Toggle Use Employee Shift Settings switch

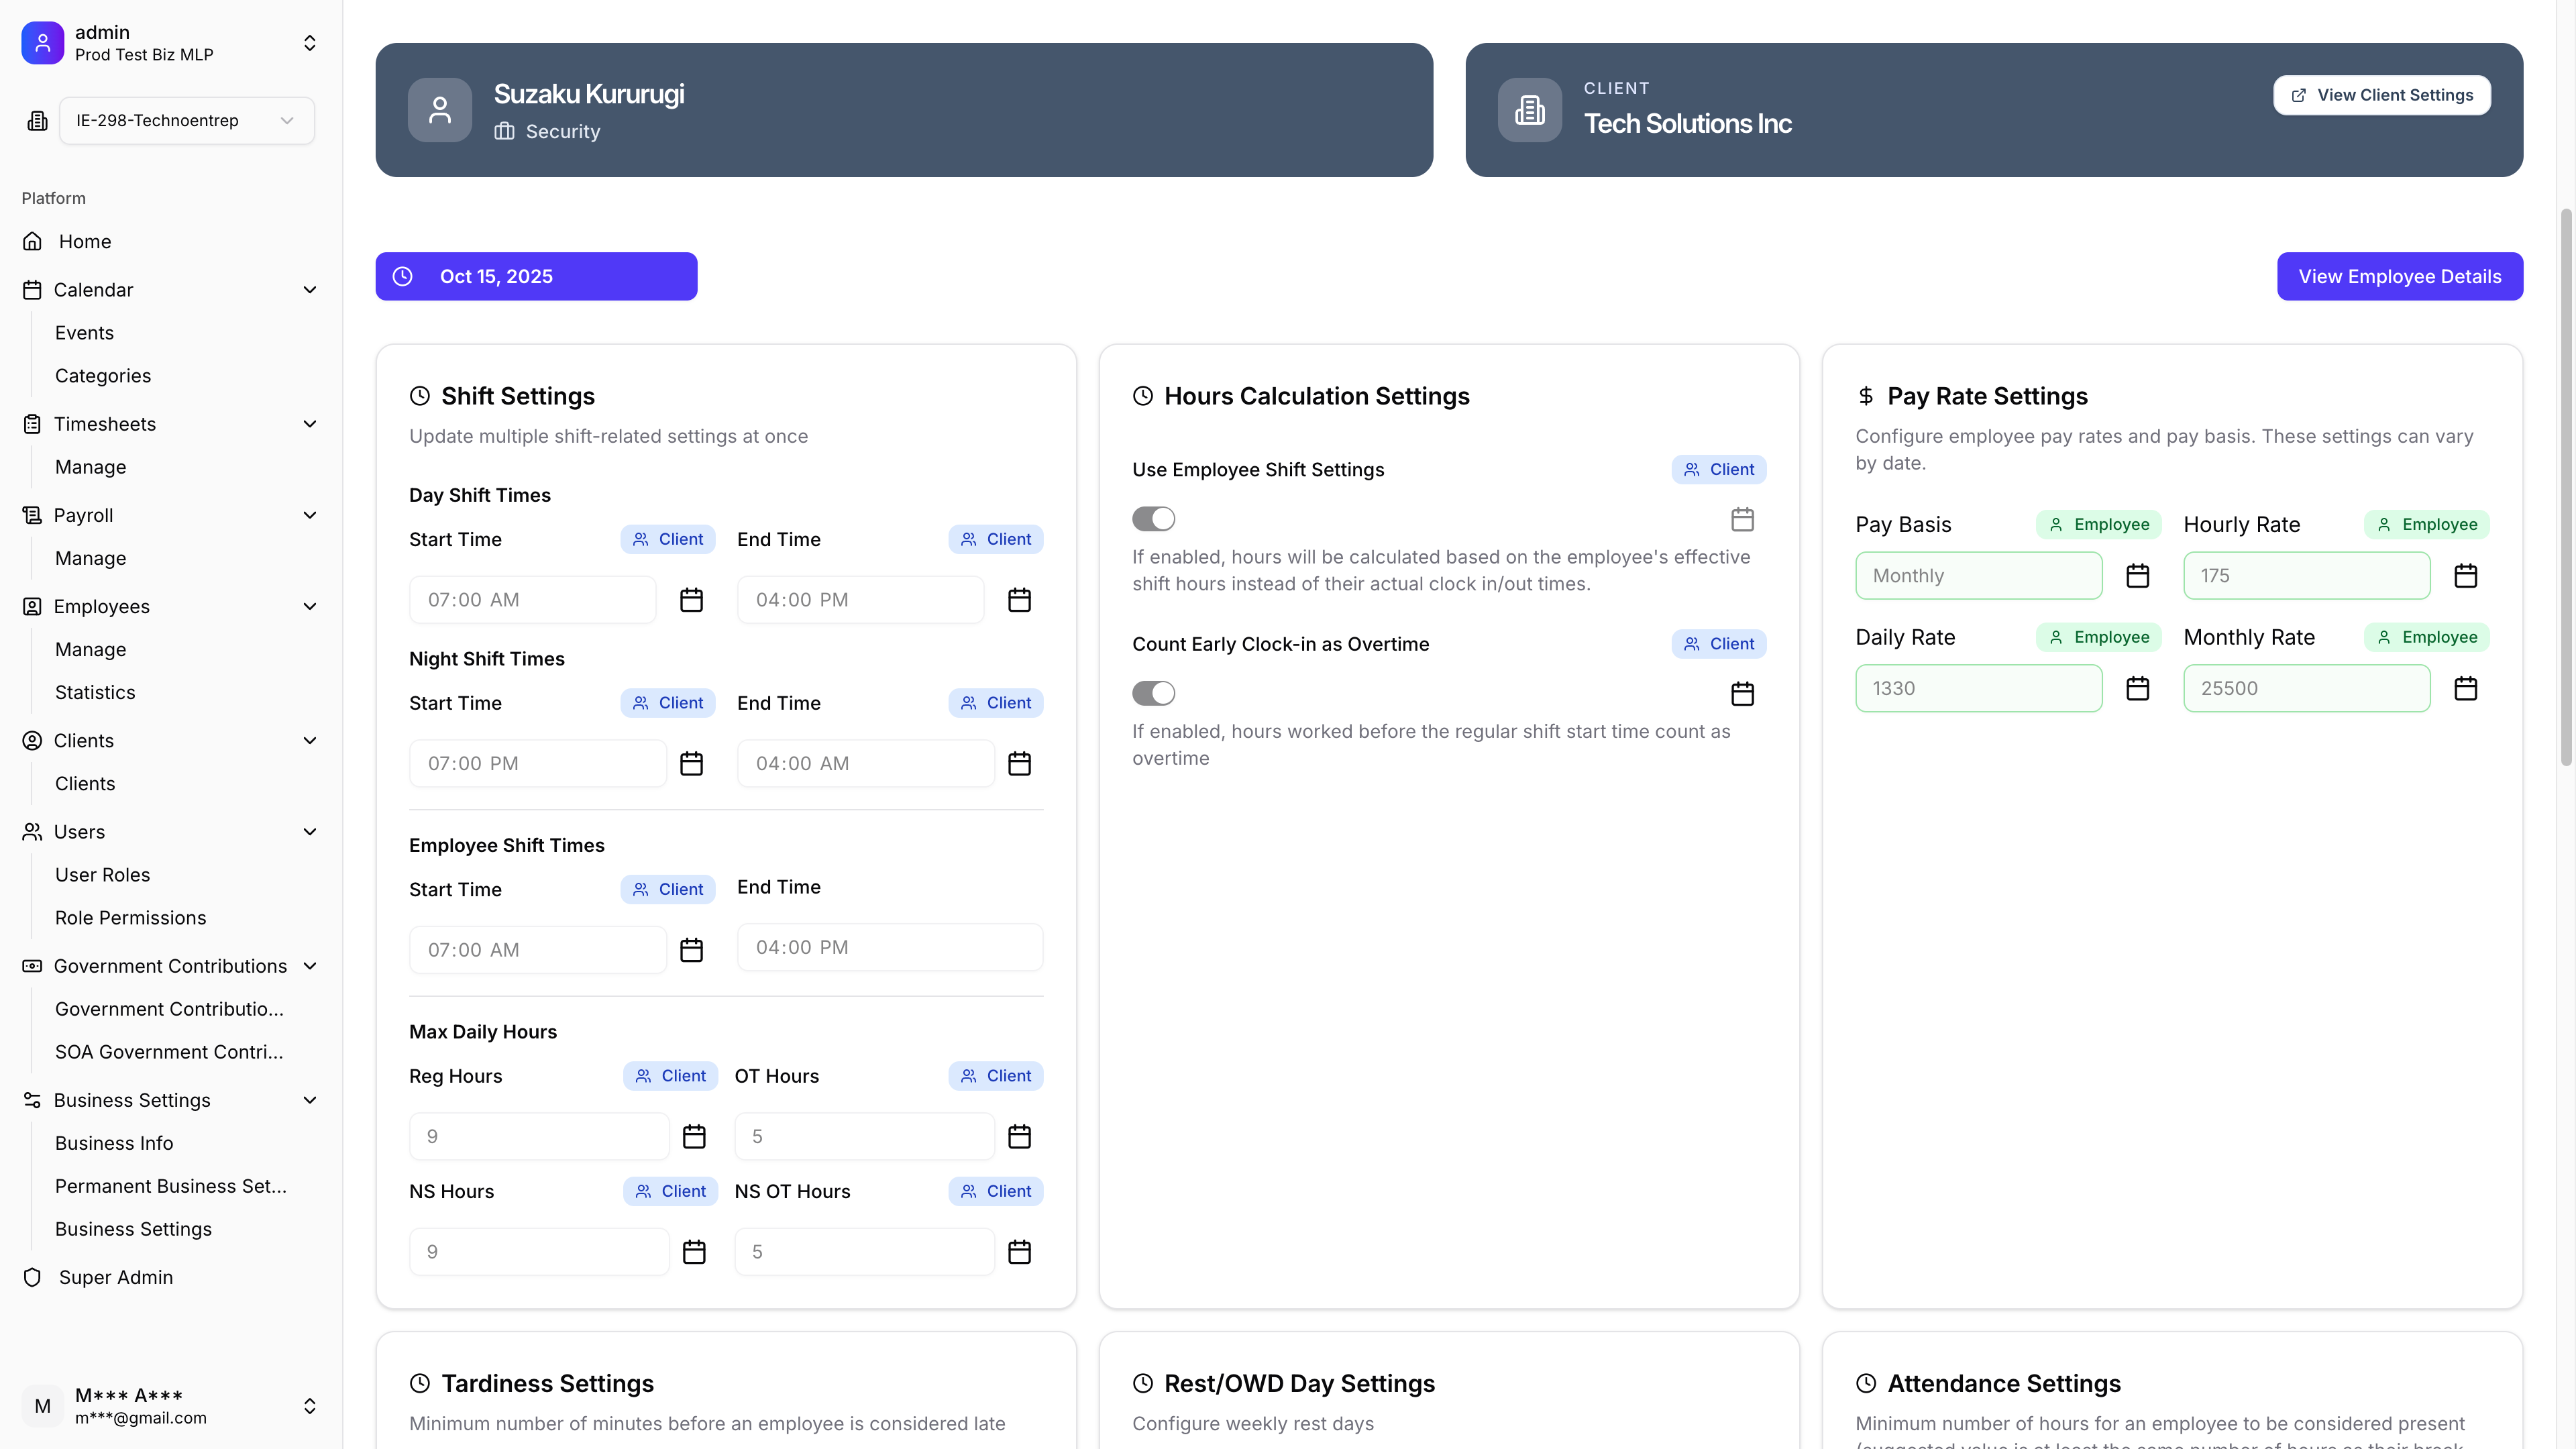(1153, 519)
